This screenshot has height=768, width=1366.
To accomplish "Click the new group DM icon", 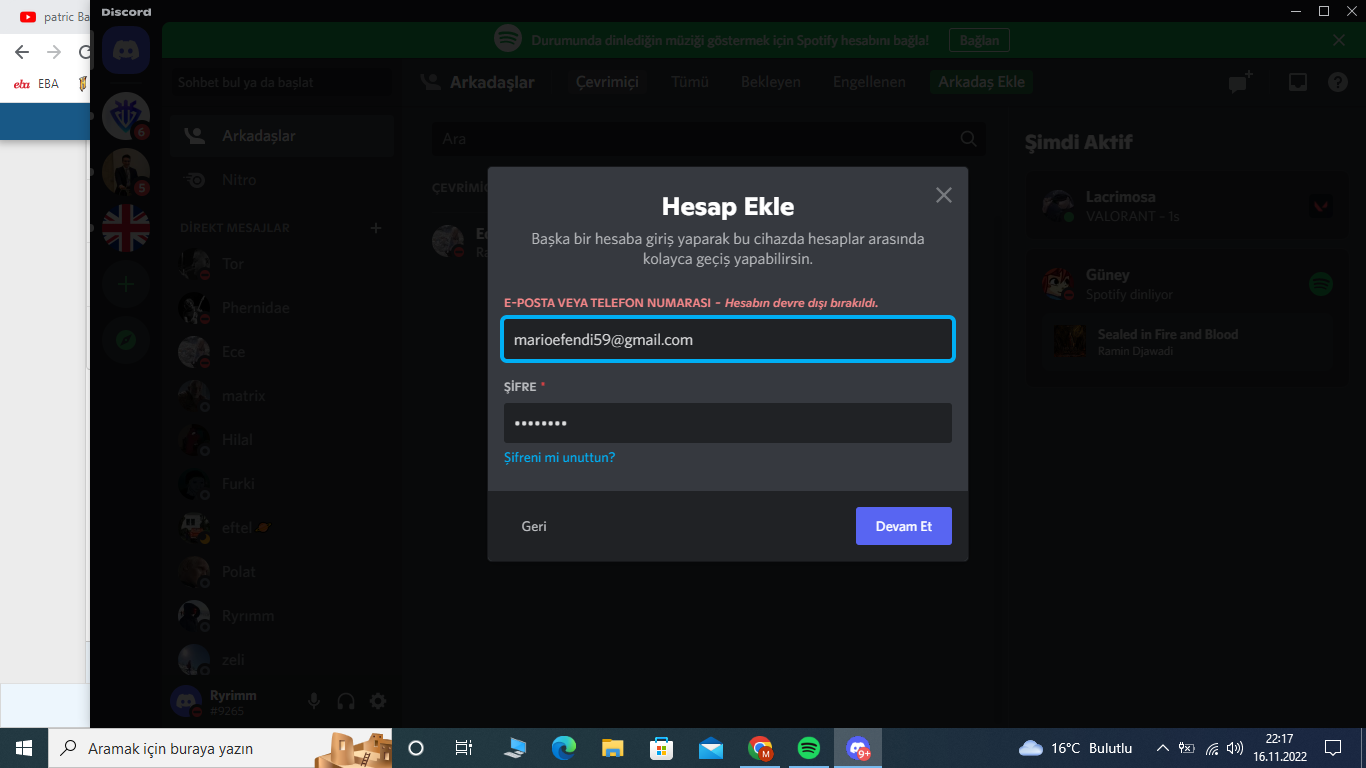I will point(1241,83).
